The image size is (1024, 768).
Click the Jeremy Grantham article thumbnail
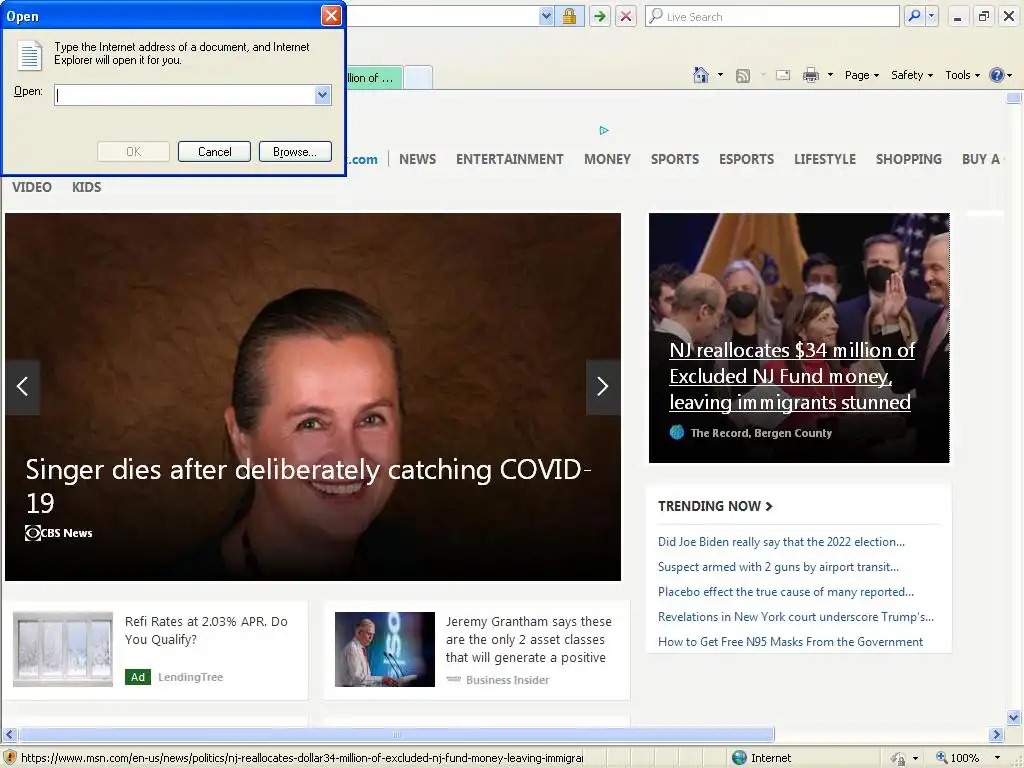point(385,649)
